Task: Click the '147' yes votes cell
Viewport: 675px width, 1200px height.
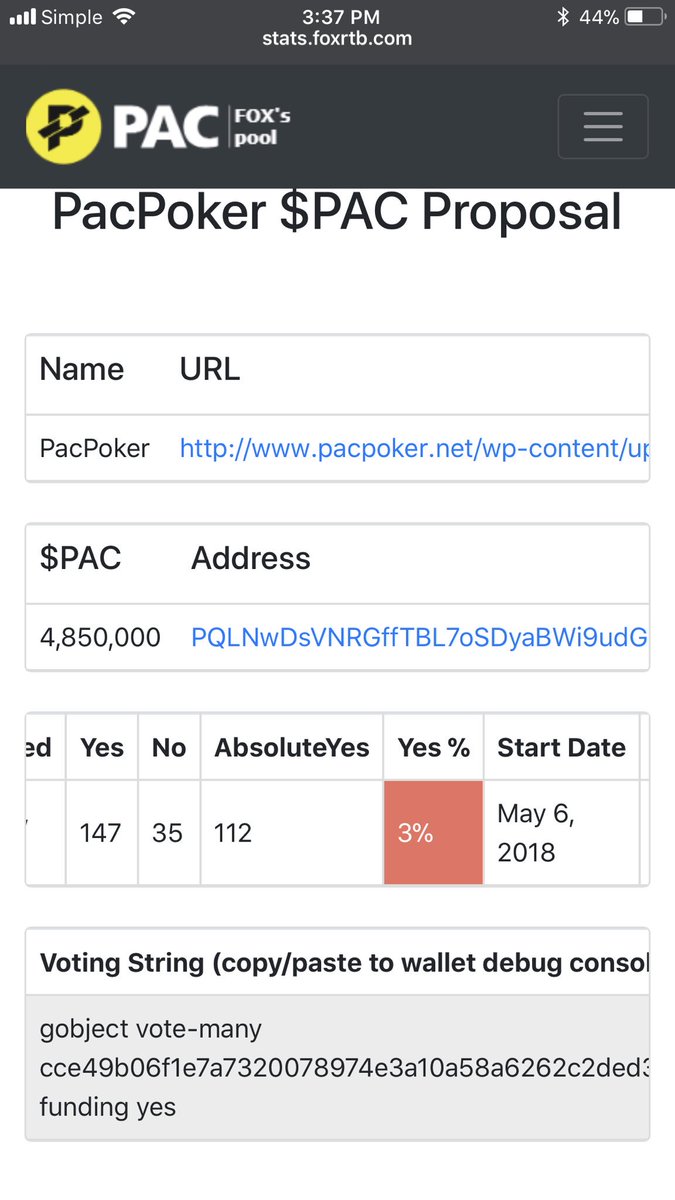Action: pos(101,832)
